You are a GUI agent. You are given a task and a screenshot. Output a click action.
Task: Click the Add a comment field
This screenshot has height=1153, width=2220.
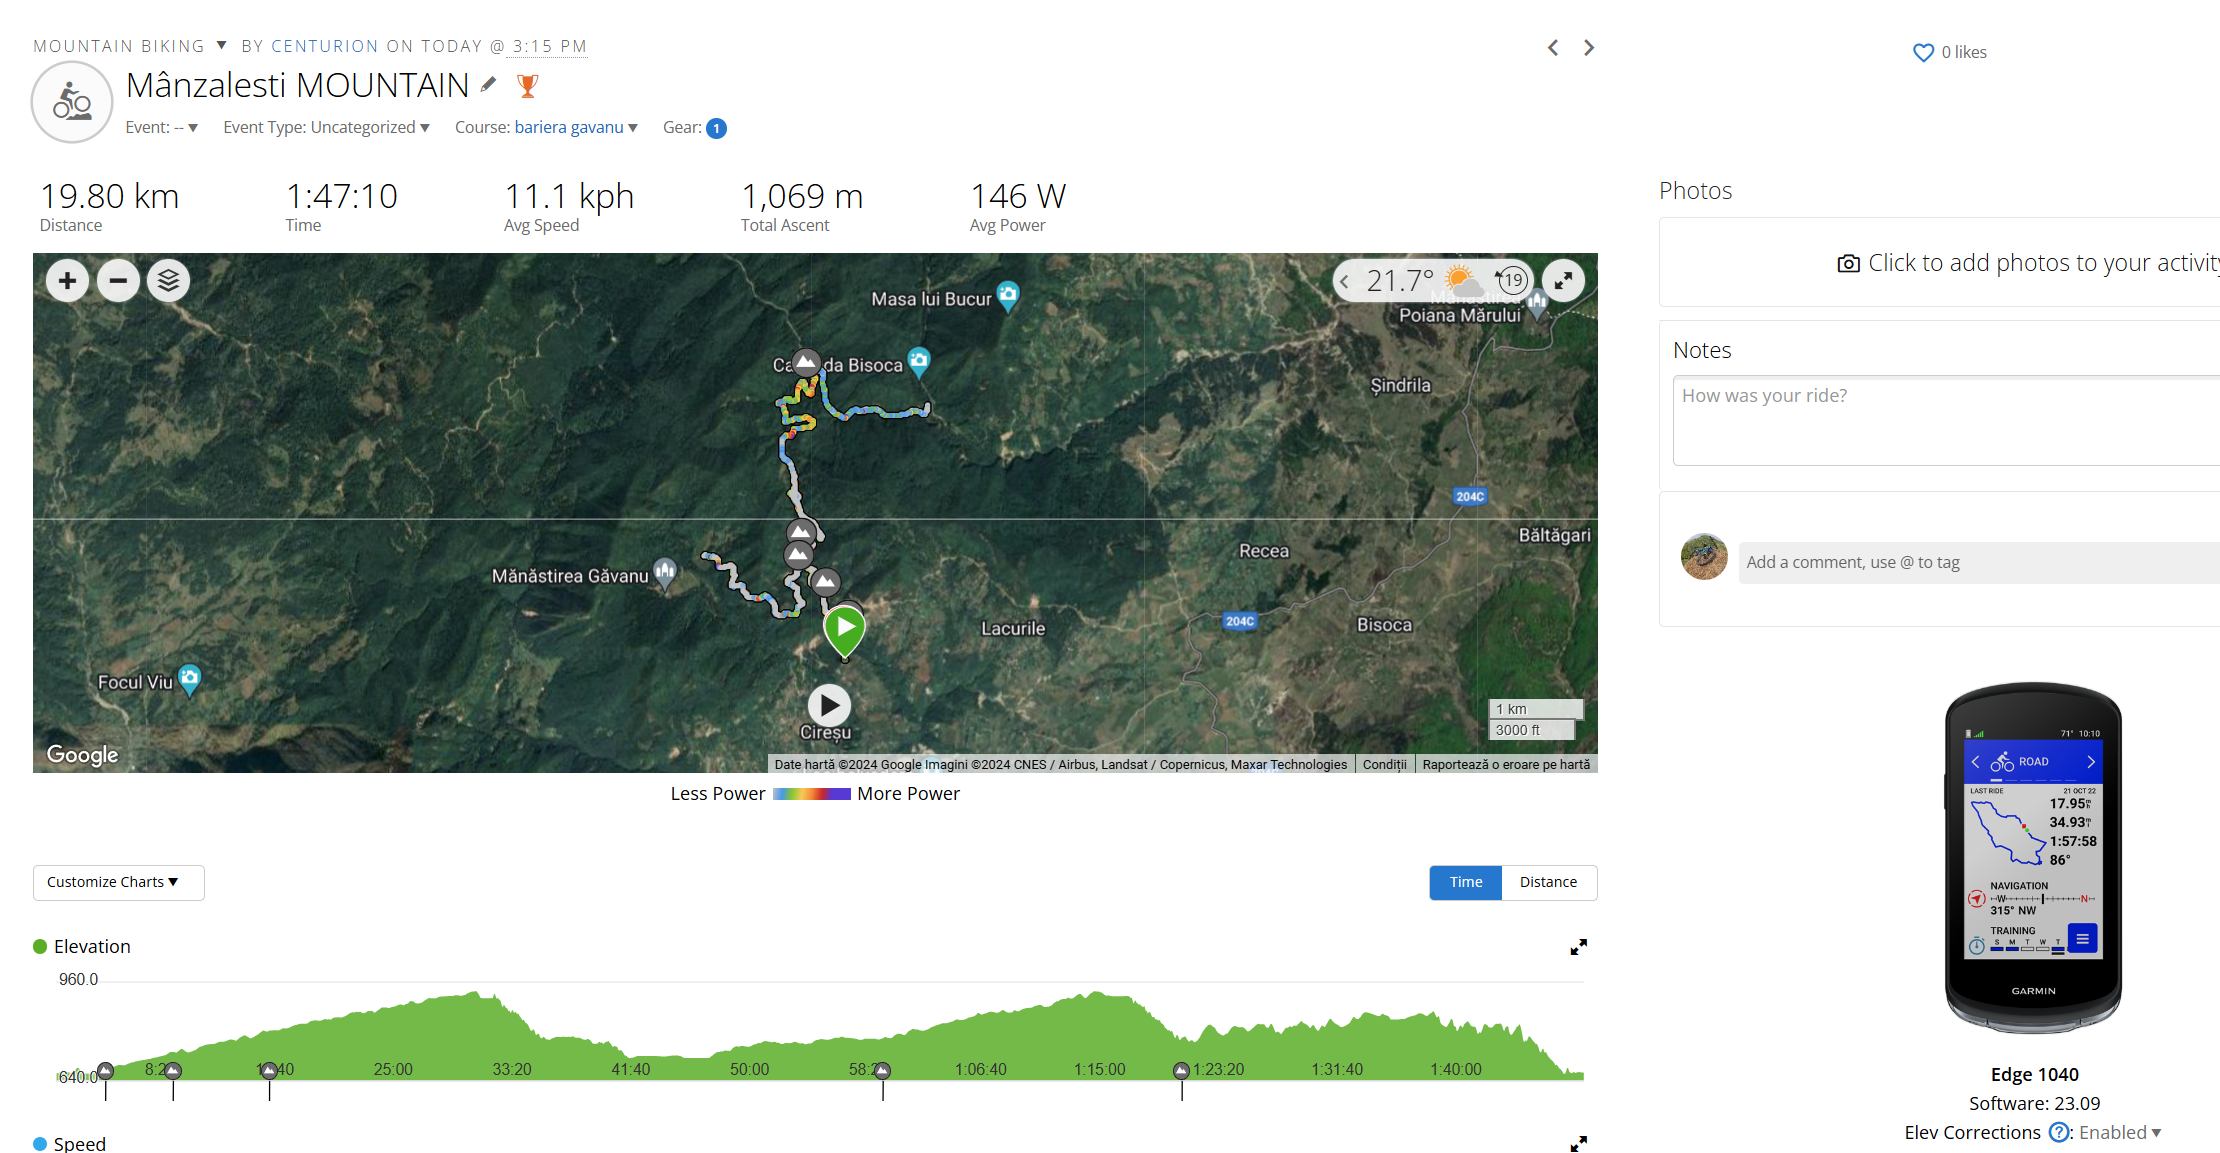(x=1979, y=562)
